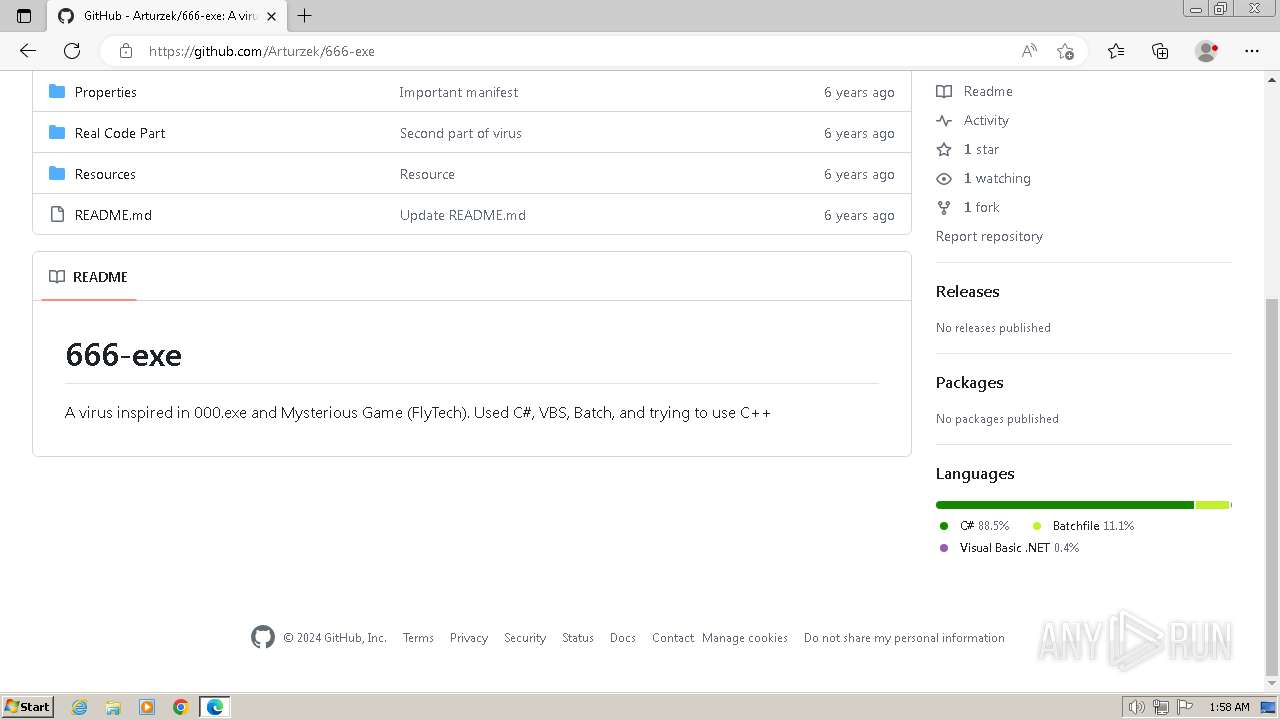Close the GitHub 666-exe tab
This screenshot has width=1280, height=720.
[x=271, y=16]
